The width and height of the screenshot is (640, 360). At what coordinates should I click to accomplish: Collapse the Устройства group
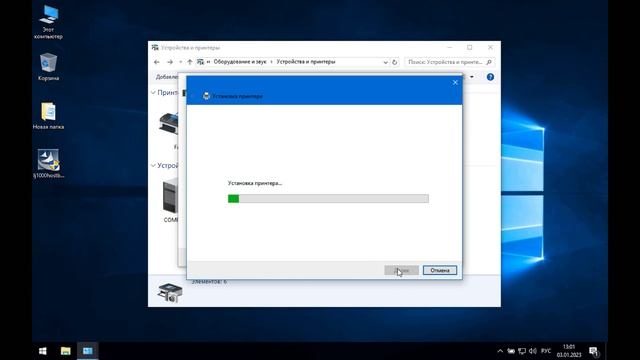coord(153,165)
